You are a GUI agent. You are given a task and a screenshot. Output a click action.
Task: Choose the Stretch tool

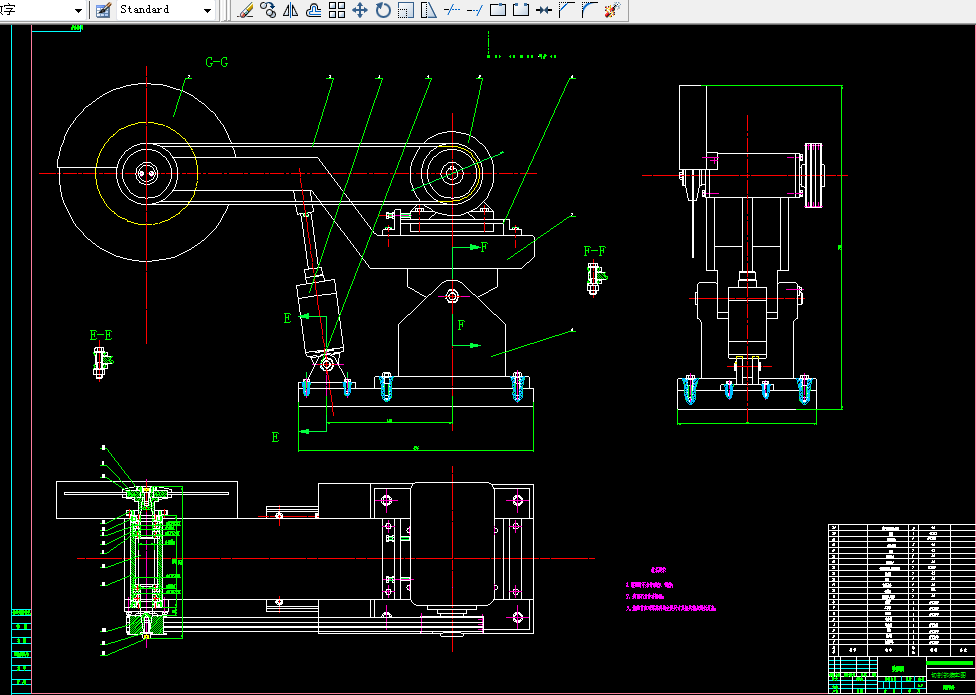(429, 10)
